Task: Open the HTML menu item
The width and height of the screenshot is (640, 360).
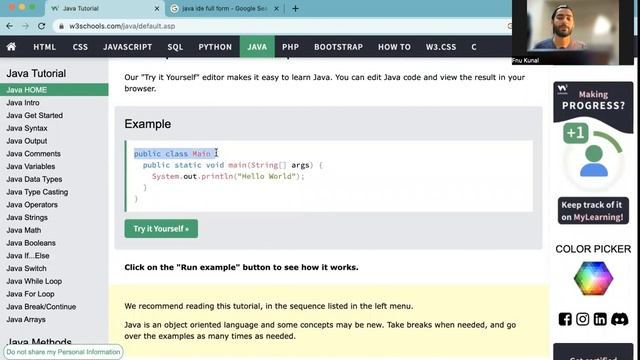Action: (x=44, y=47)
